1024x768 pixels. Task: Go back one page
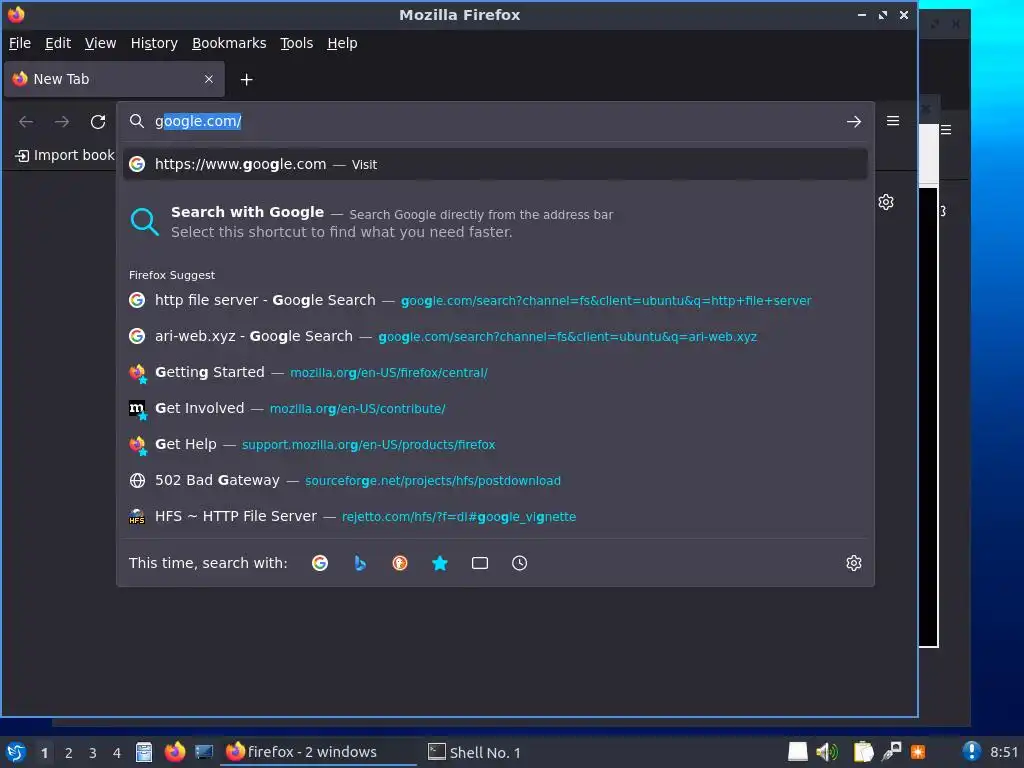26,121
